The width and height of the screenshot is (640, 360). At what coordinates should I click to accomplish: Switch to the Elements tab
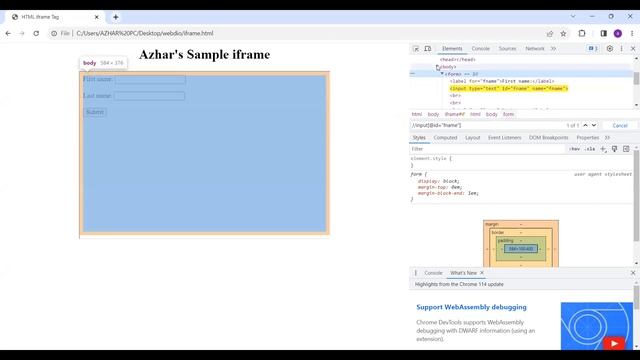pos(452,49)
